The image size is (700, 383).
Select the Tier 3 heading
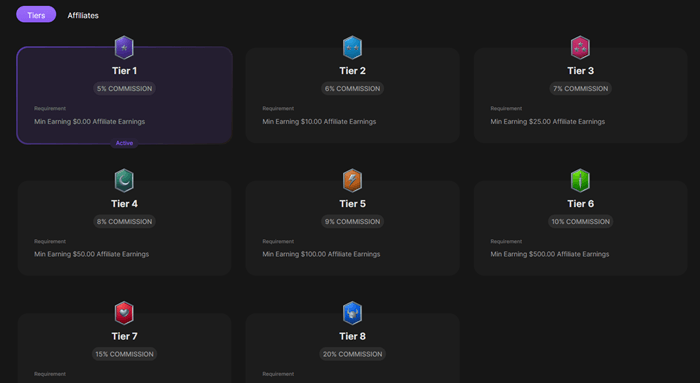click(580, 71)
